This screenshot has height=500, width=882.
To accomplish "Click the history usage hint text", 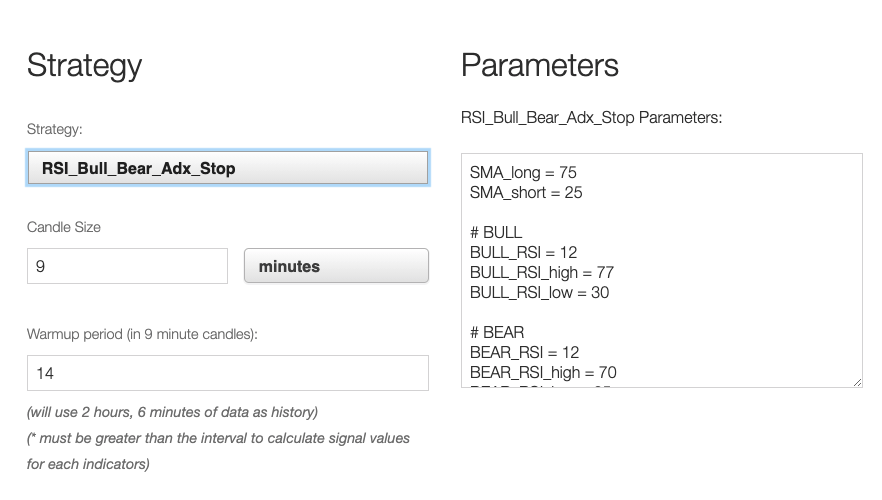I will (x=172, y=412).
